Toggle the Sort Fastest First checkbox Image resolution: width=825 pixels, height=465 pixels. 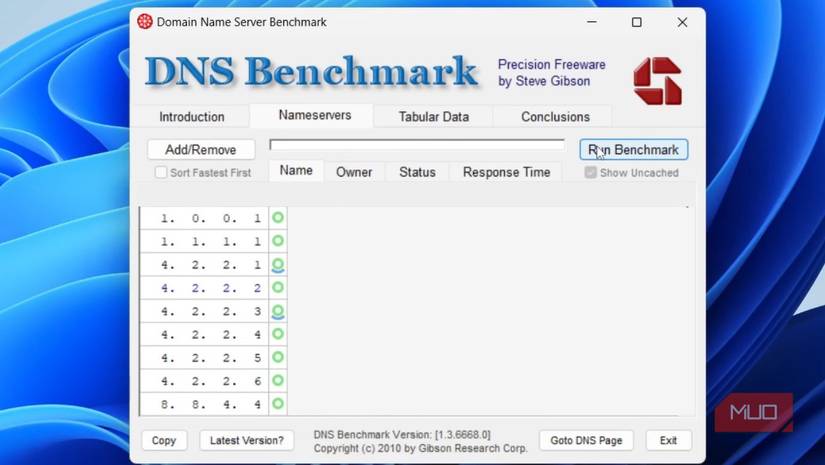pos(161,172)
